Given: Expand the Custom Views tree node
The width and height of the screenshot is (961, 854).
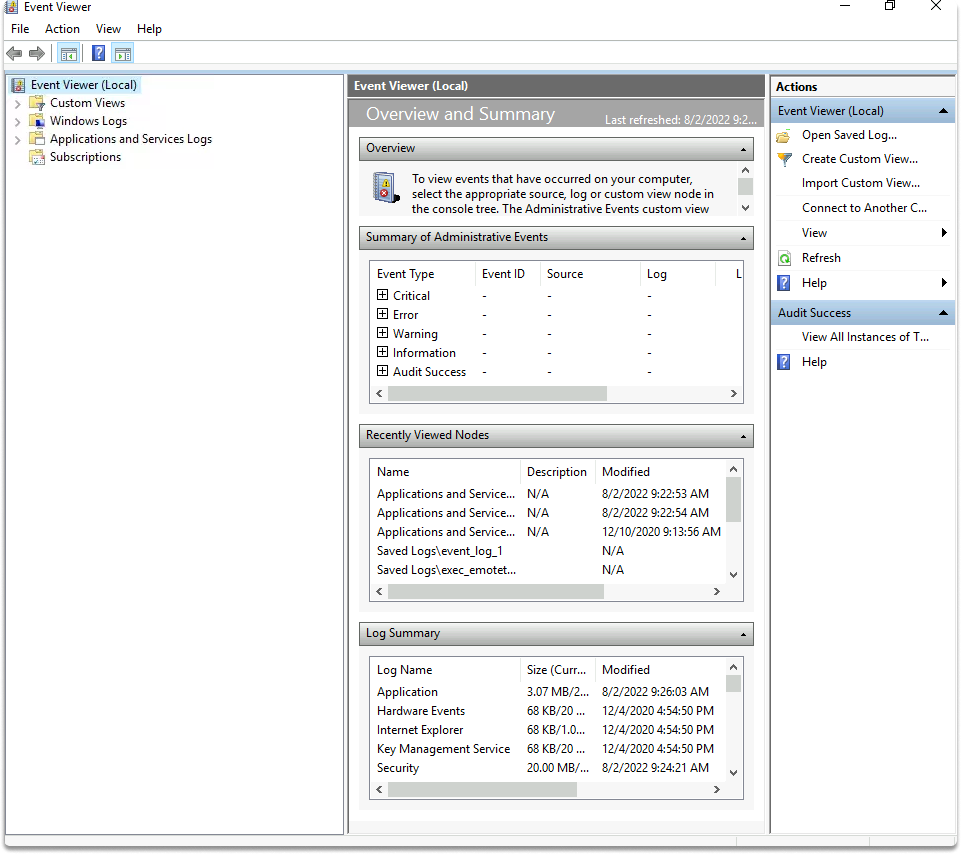Looking at the screenshot, I should pyautogui.click(x=18, y=104).
